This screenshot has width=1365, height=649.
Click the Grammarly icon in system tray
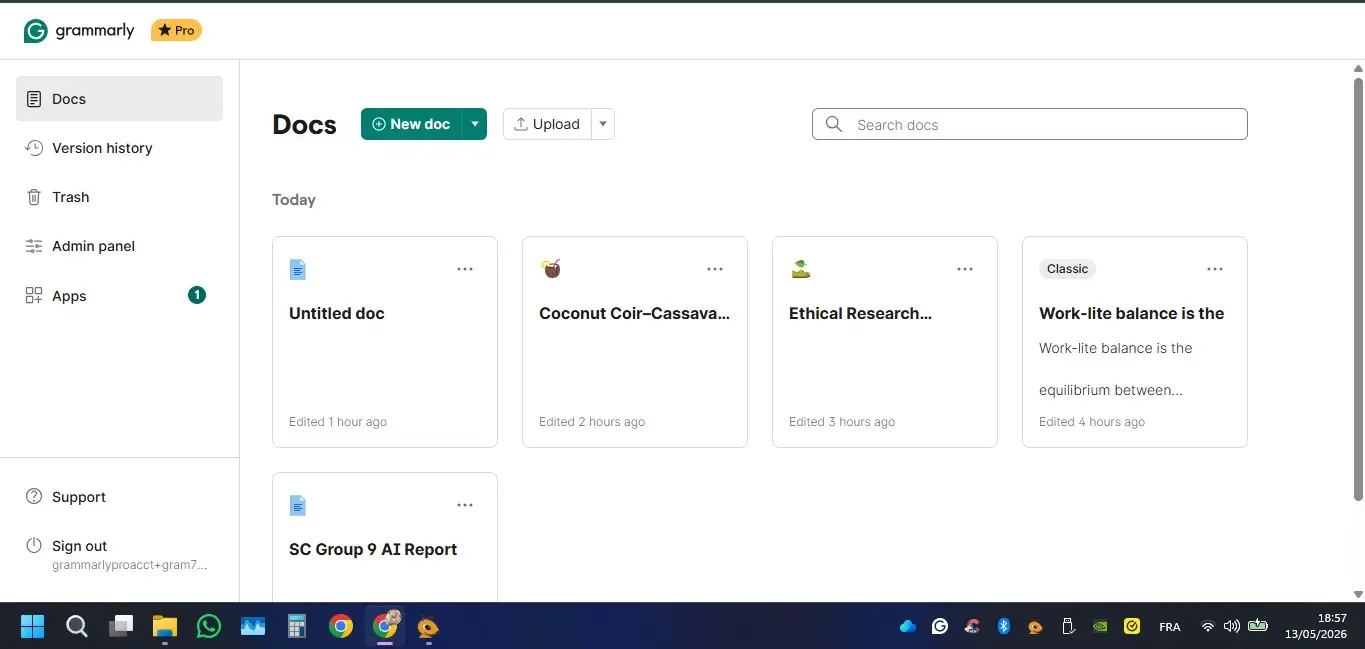(940, 627)
